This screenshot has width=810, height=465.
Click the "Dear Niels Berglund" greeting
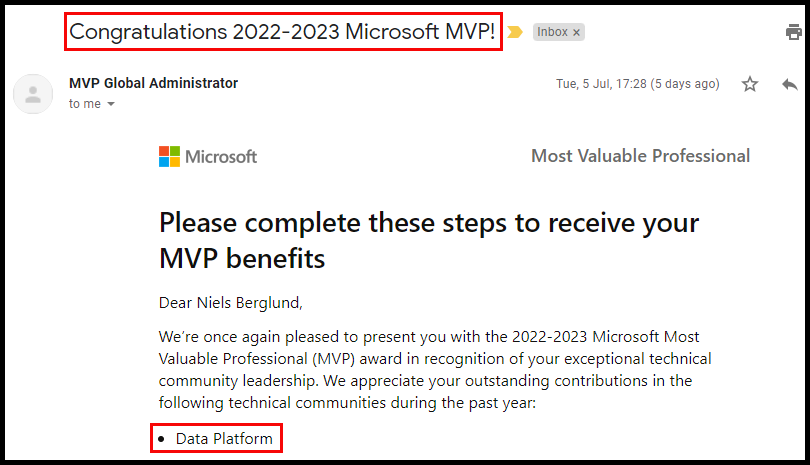[x=230, y=303]
